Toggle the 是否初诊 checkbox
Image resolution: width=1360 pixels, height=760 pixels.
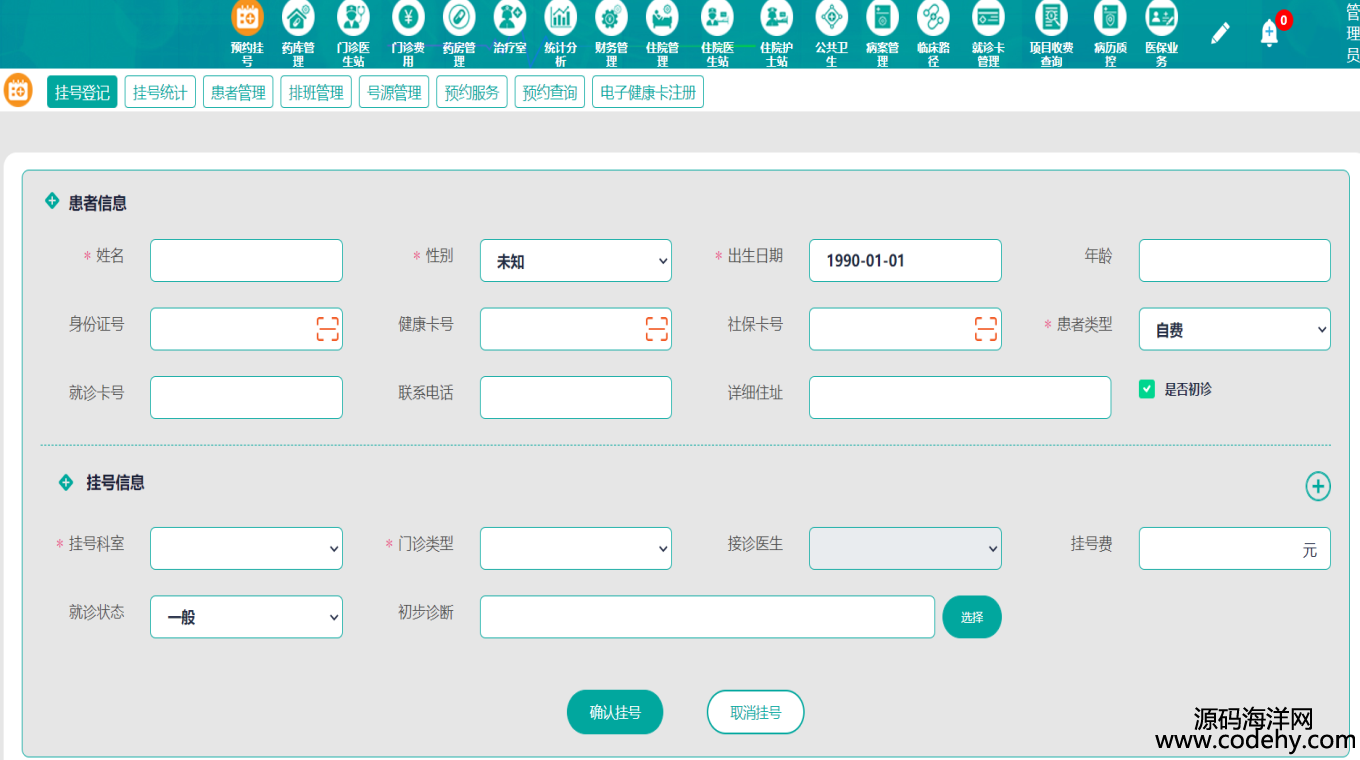1147,389
